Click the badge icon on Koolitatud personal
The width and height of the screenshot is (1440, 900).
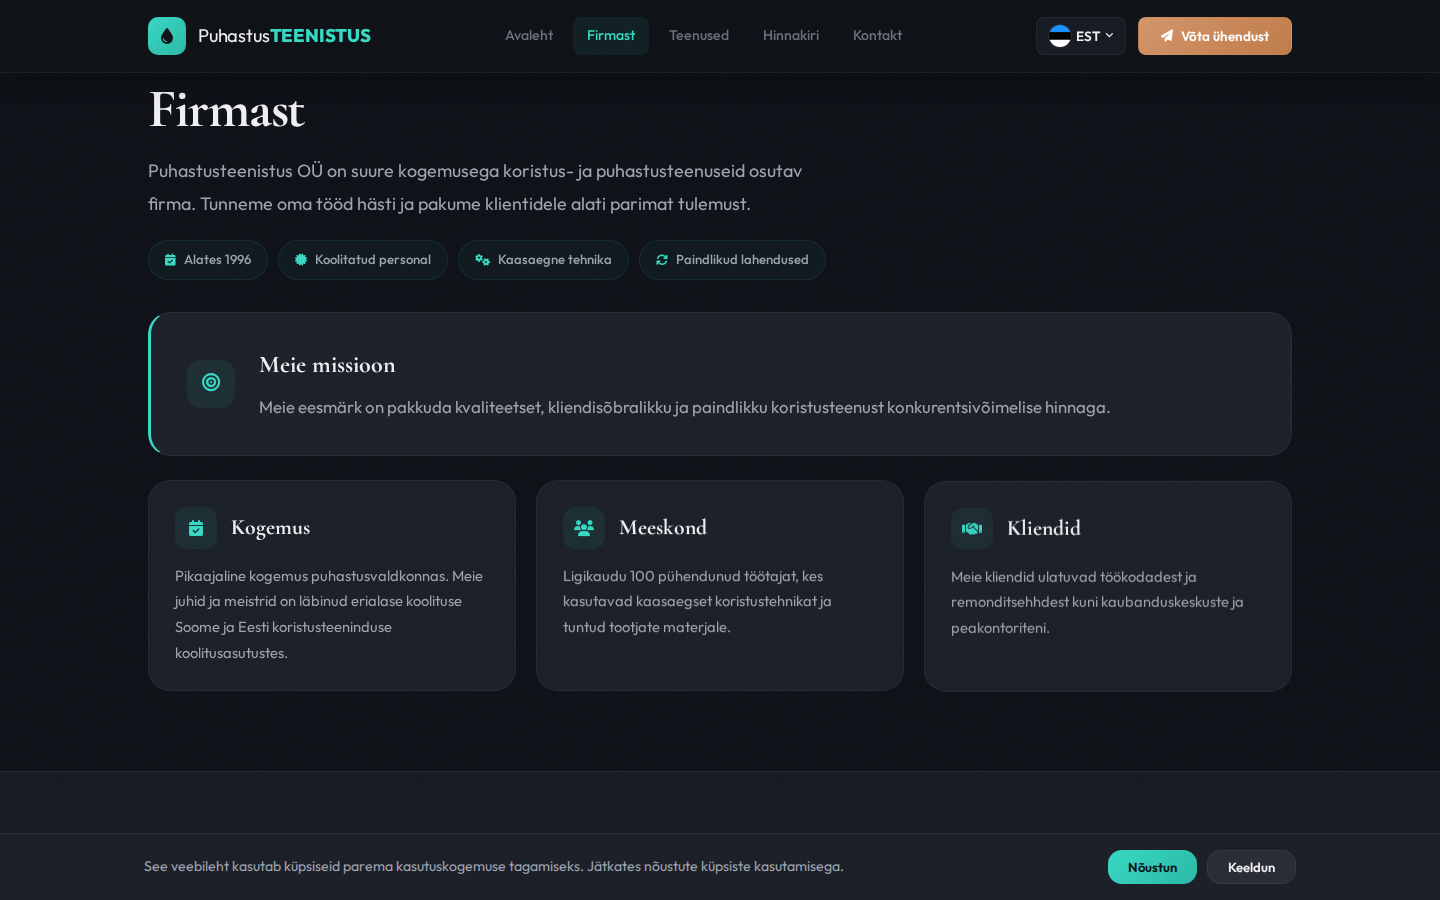tap(301, 260)
